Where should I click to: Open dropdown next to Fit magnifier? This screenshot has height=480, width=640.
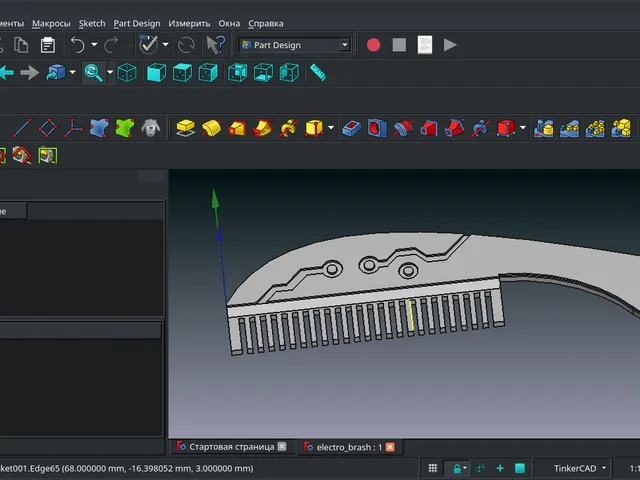(110, 73)
